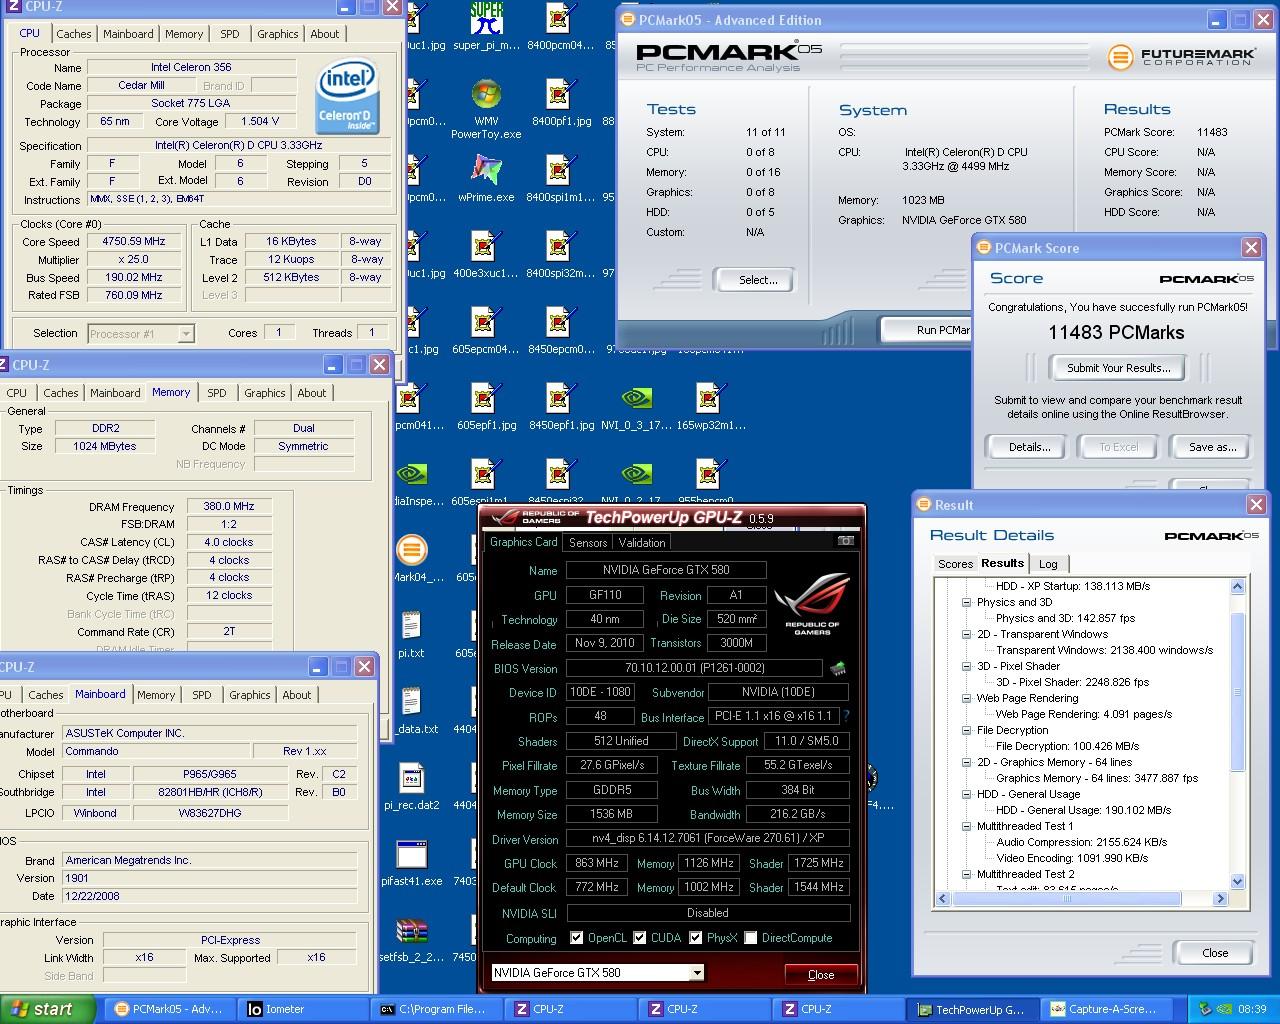Toggle the DirectCompute checkbox in GPU-Z
1280x1024 pixels.
750,938
